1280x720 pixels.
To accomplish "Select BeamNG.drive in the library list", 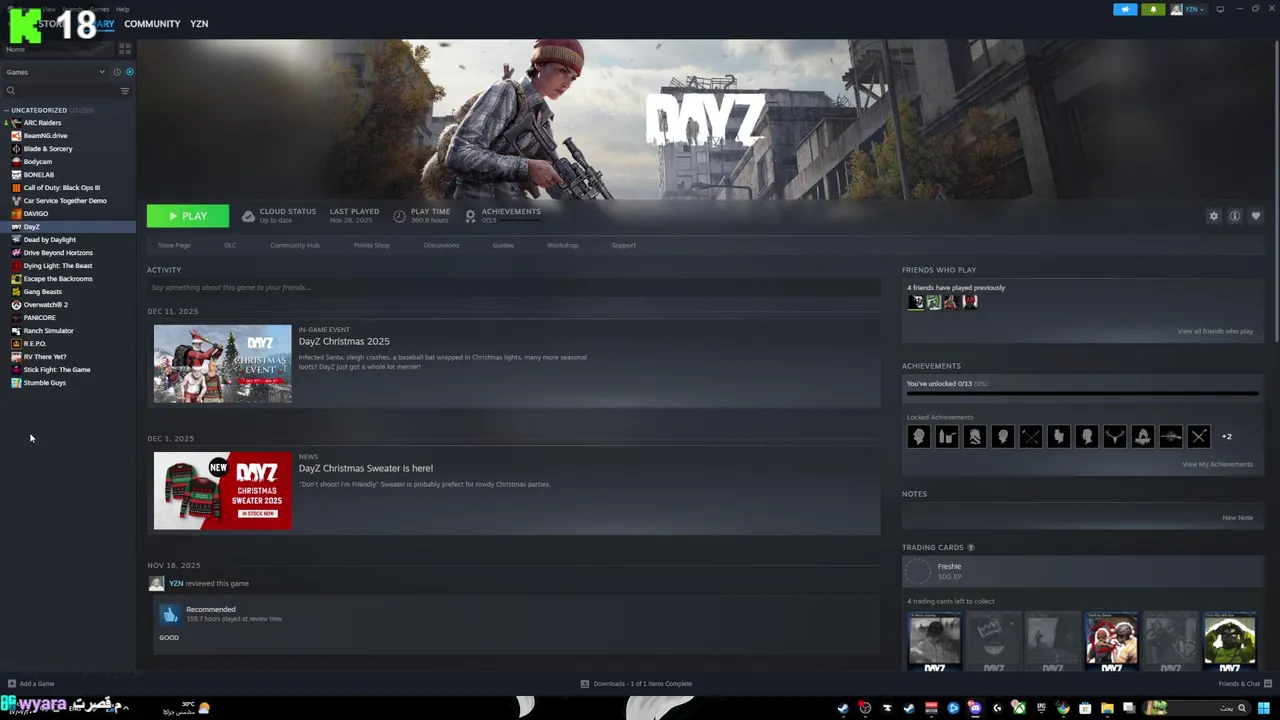I will pyautogui.click(x=45, y=136).
